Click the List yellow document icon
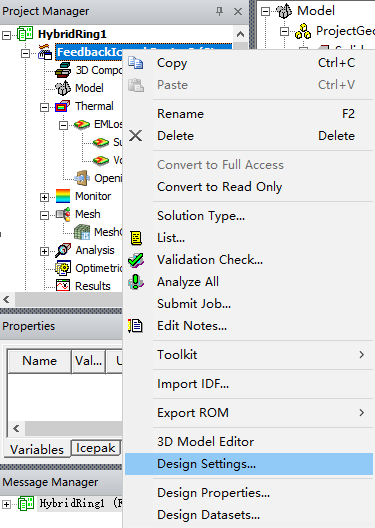Viewport: 375px width, 528px height. click(136, 238)
